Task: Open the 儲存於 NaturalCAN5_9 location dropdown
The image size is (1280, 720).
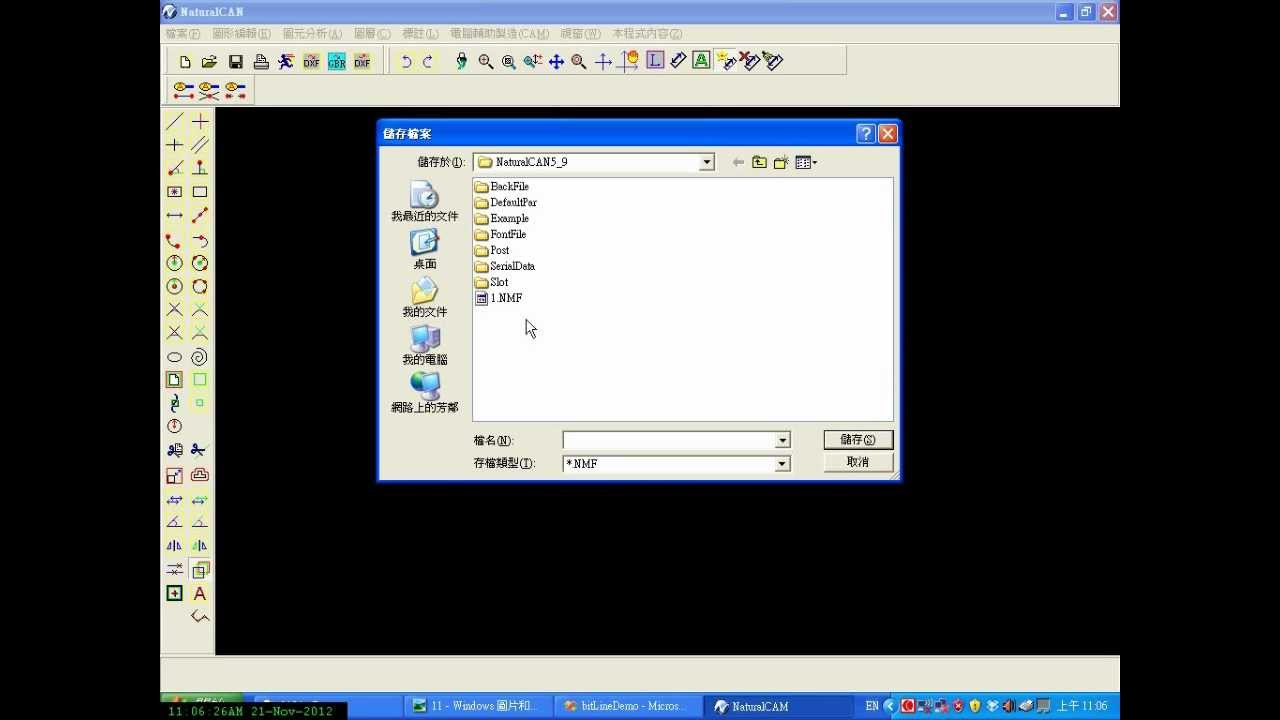Action: tap(707, 162)
